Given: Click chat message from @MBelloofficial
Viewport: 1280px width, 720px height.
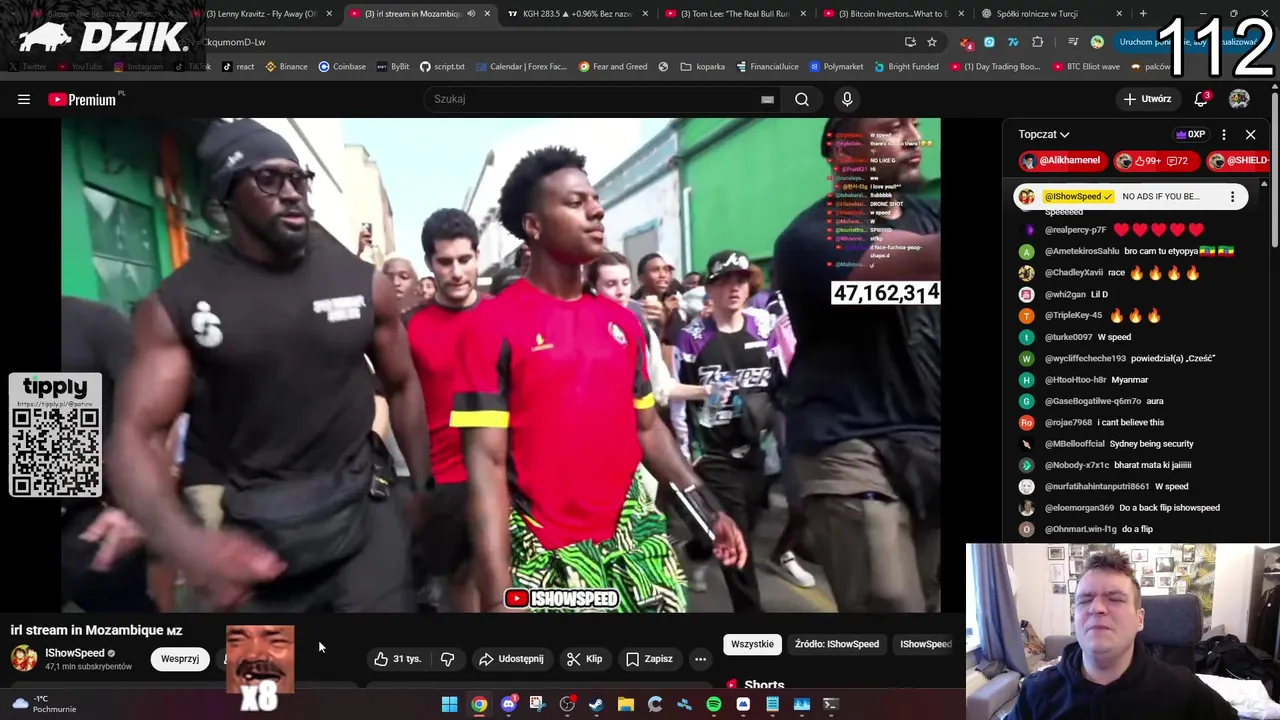Looking at the screenshot, I should [x=1119, y=444].
